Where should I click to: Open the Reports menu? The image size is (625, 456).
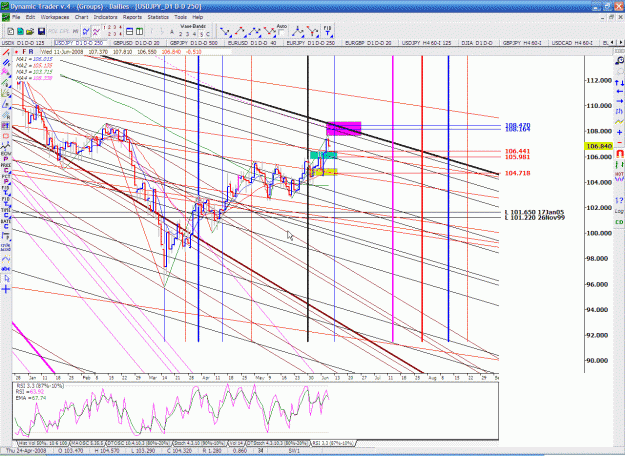[132, 17]
